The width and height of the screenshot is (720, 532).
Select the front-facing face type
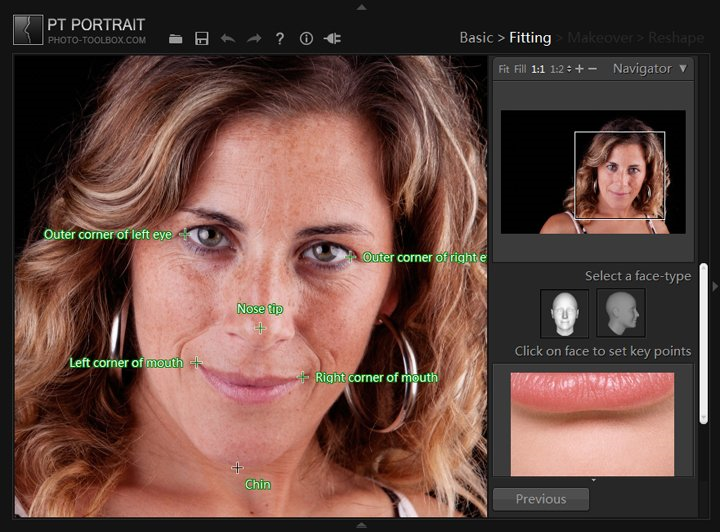[x=564, y=313]
